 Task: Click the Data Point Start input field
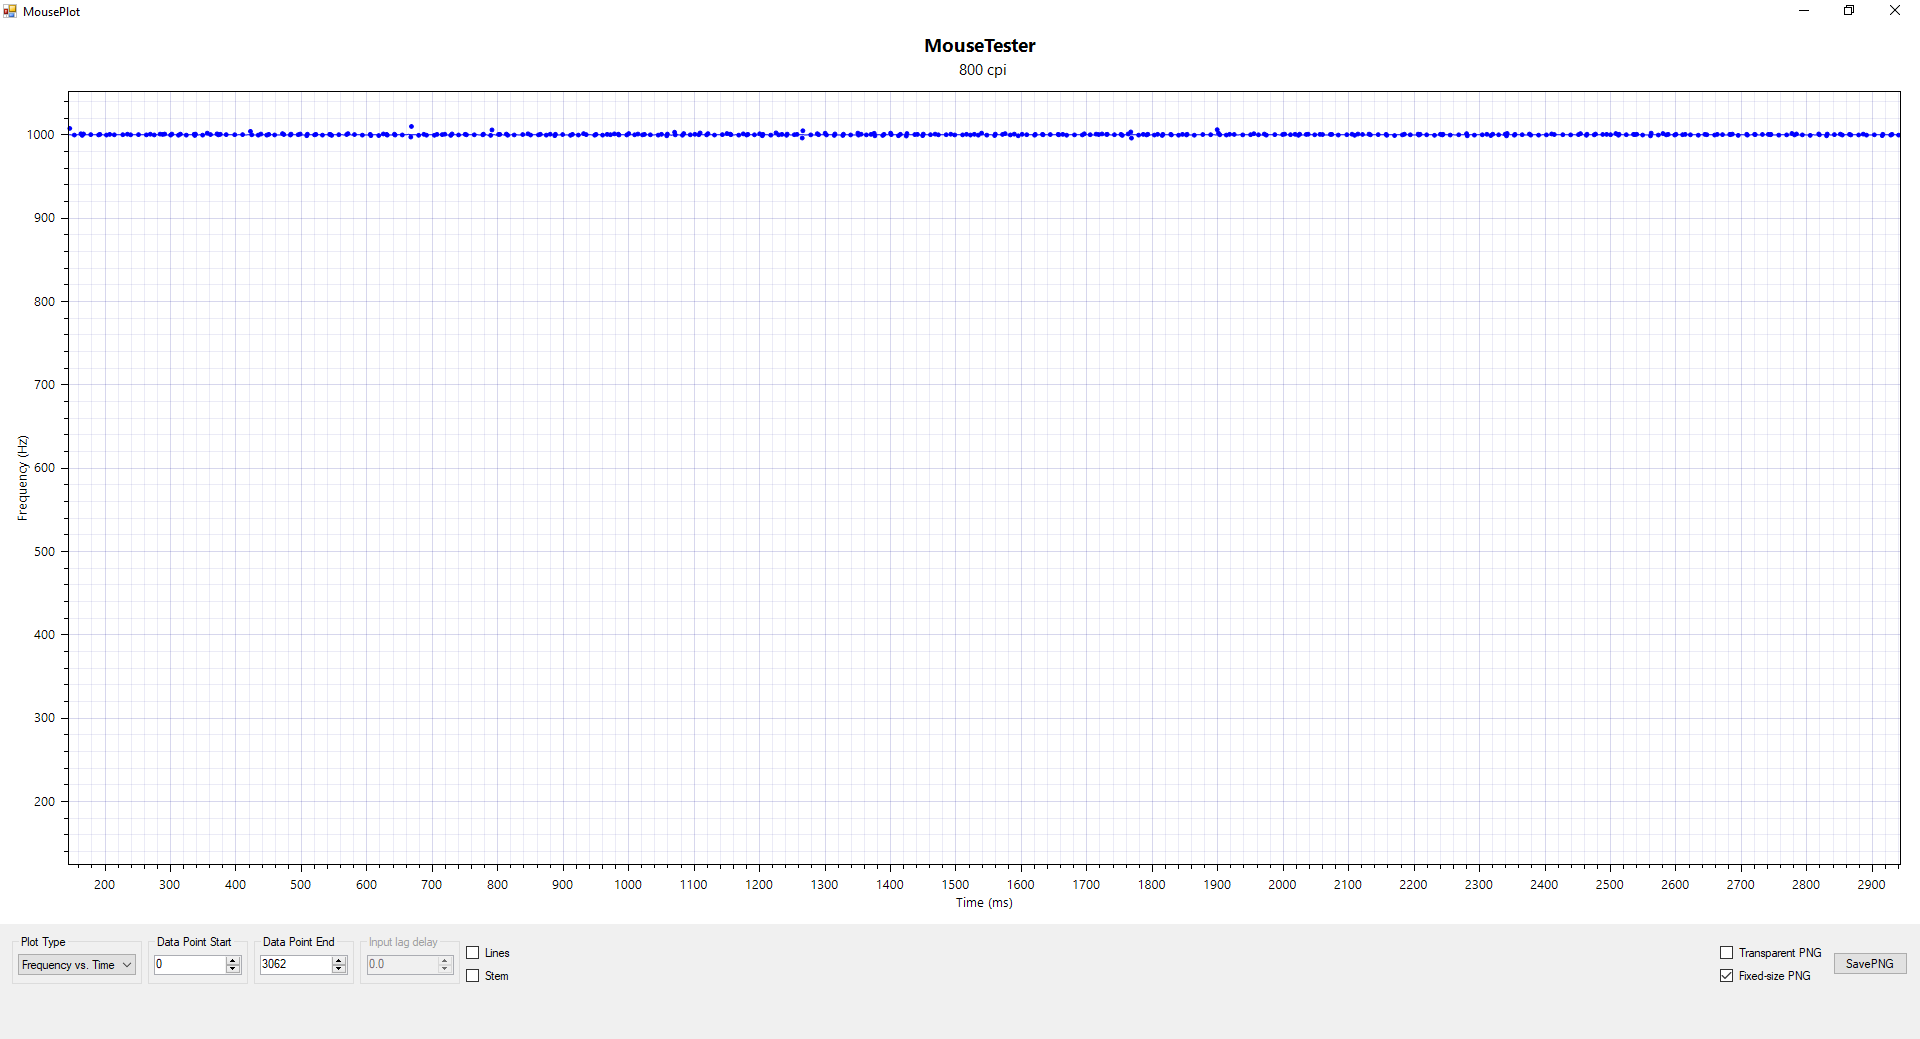click(x=190, y=965)
